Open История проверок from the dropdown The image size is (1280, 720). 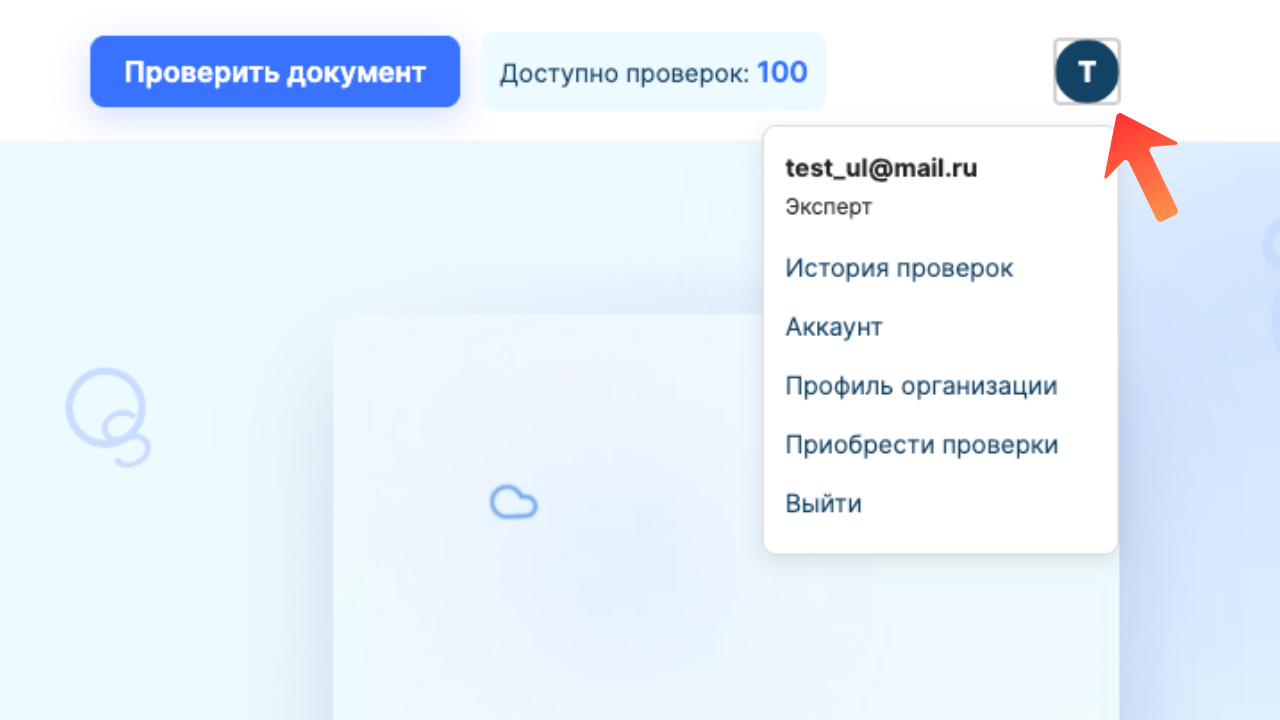(898, 267)
